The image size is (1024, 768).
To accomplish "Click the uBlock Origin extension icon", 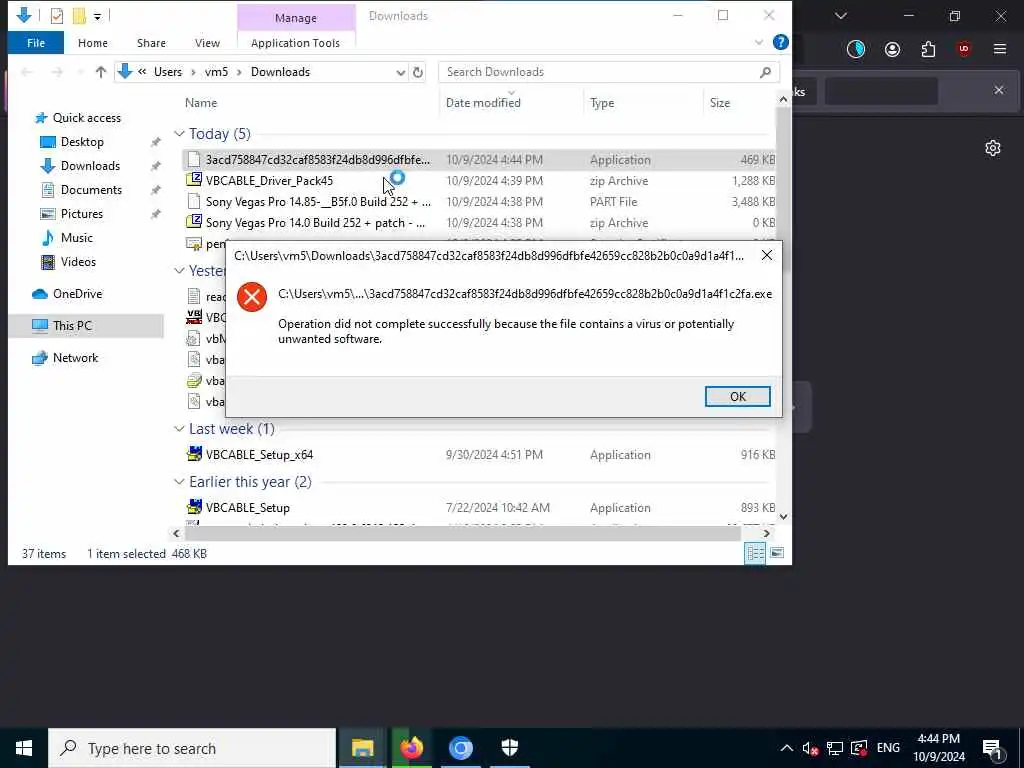I will tap(964, 50).
